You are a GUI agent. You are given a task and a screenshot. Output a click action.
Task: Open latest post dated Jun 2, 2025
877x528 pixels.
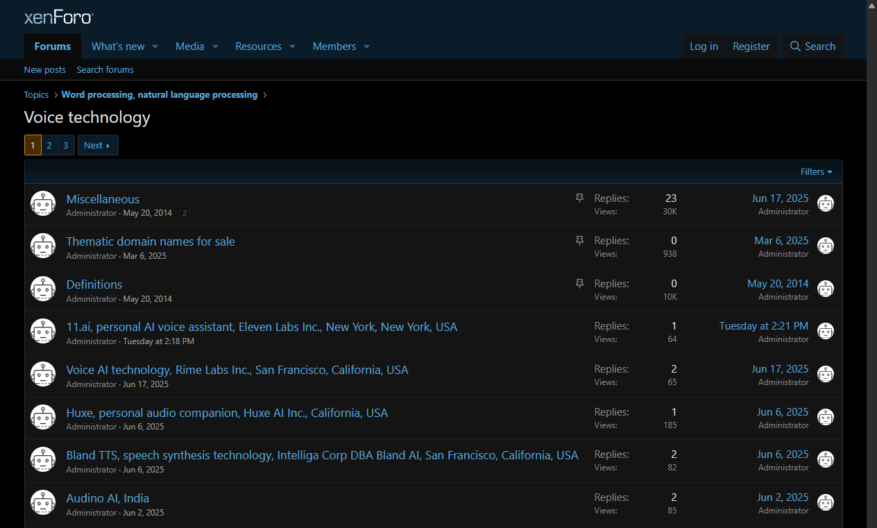[x=782, y=497]
